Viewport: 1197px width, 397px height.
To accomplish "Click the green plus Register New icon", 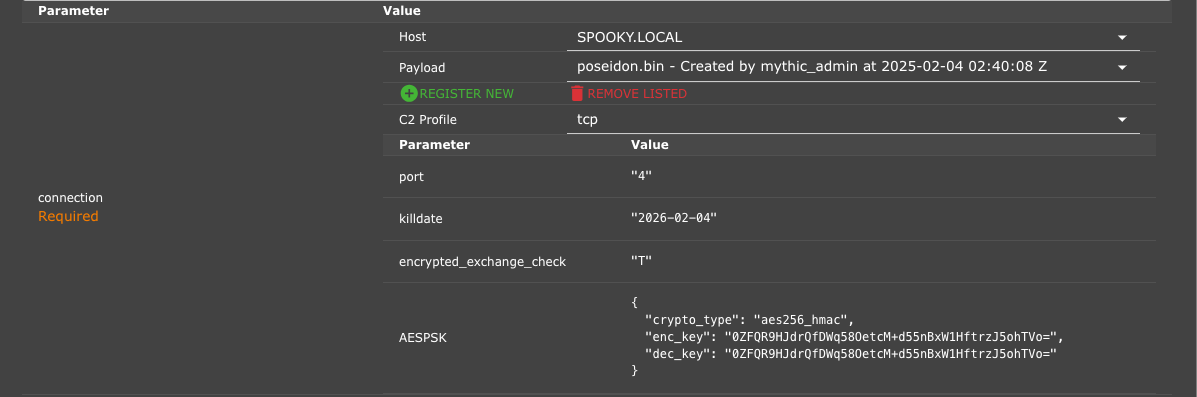I will tap(409, 93).
